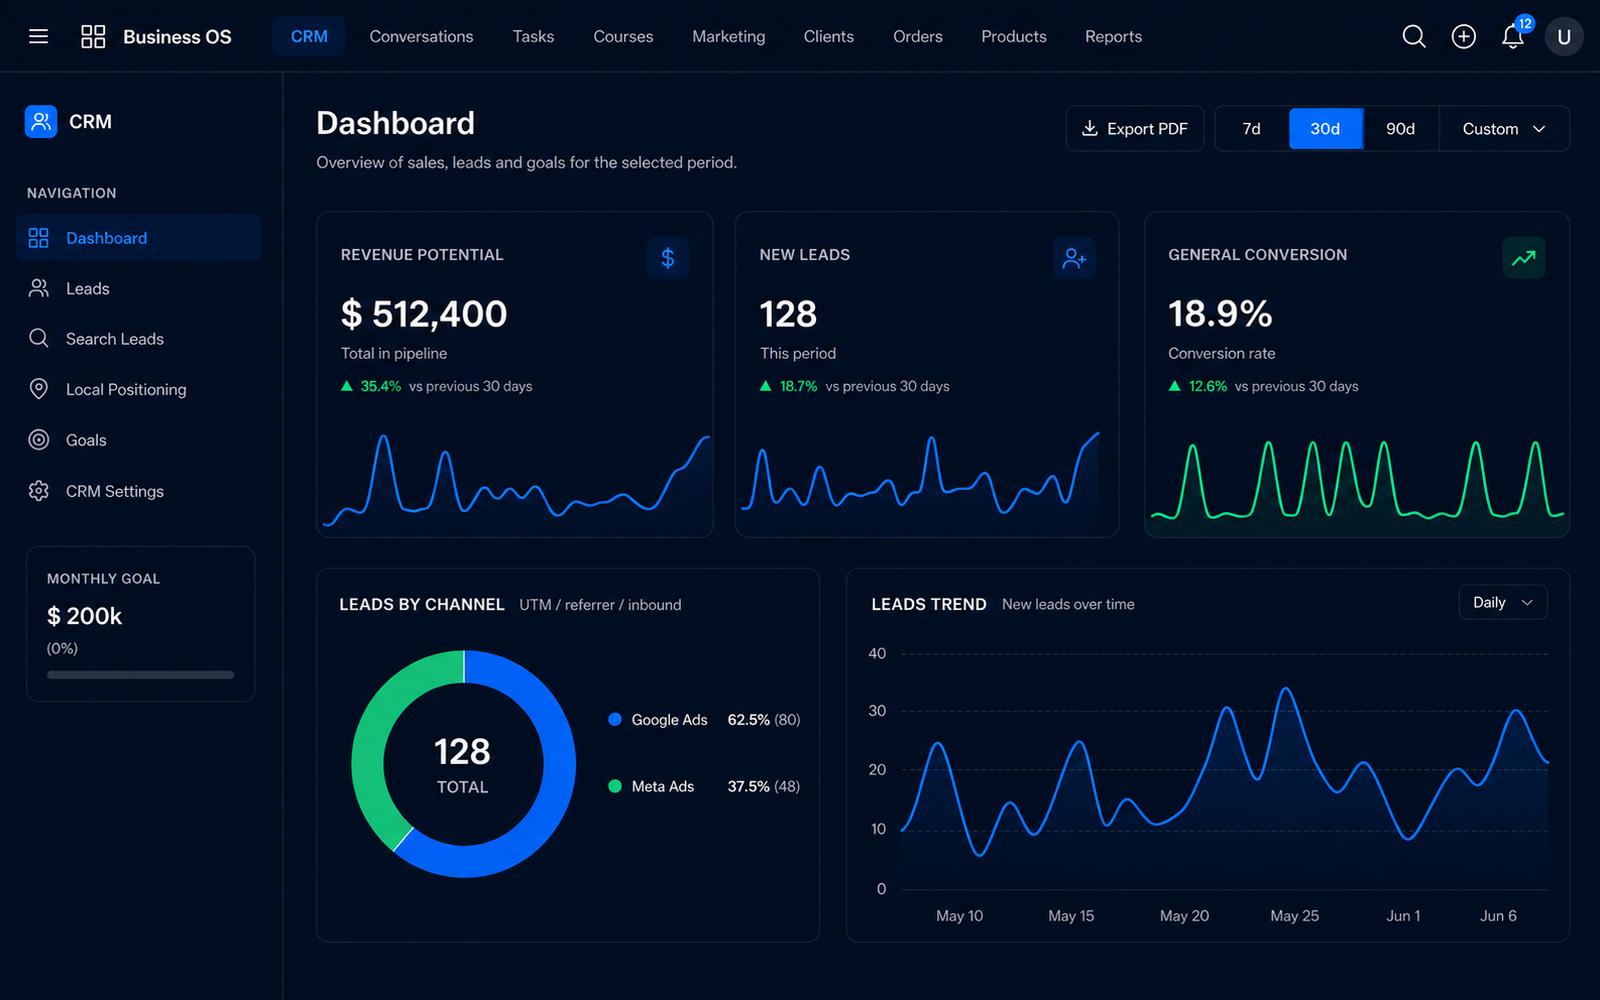Viewport: 1600px width, 1000px height.
Task: Open the Reports tab
Action: (1113, 37)
